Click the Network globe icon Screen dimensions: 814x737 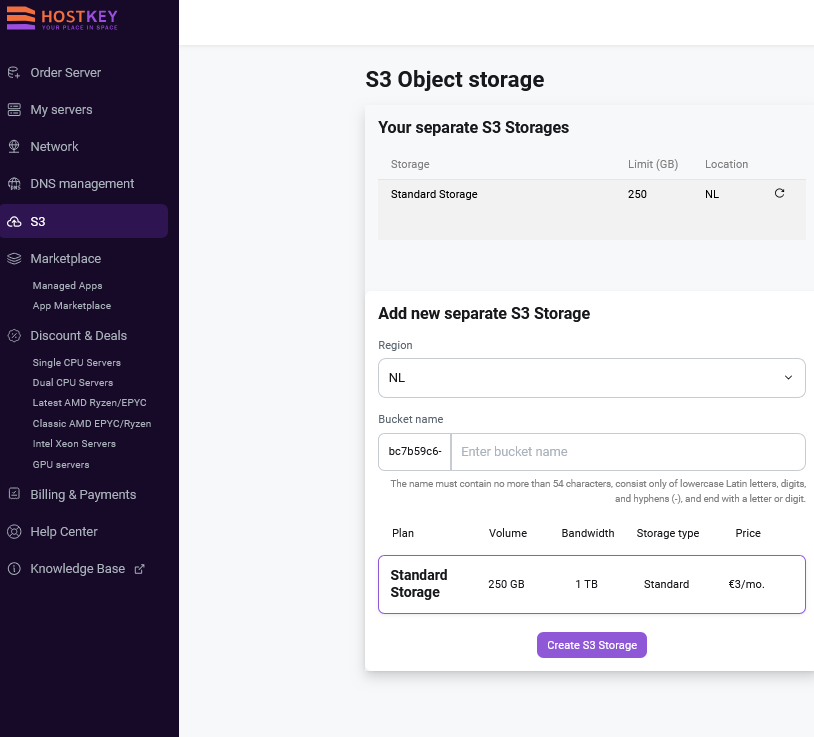(14, 147)
